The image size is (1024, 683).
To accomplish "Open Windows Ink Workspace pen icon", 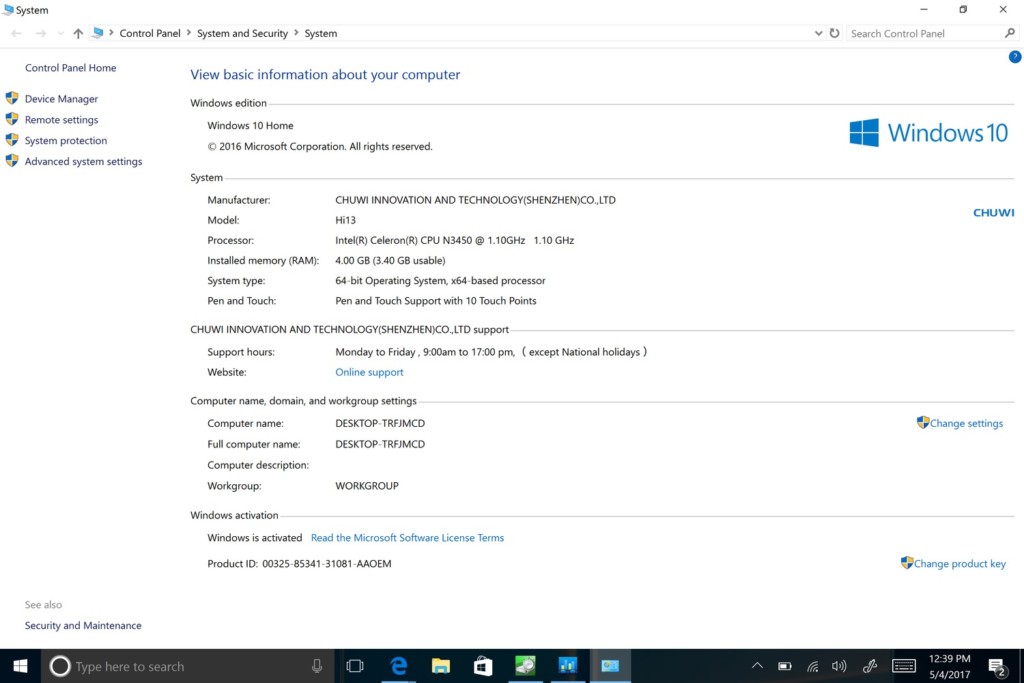I will pos(870,666).
